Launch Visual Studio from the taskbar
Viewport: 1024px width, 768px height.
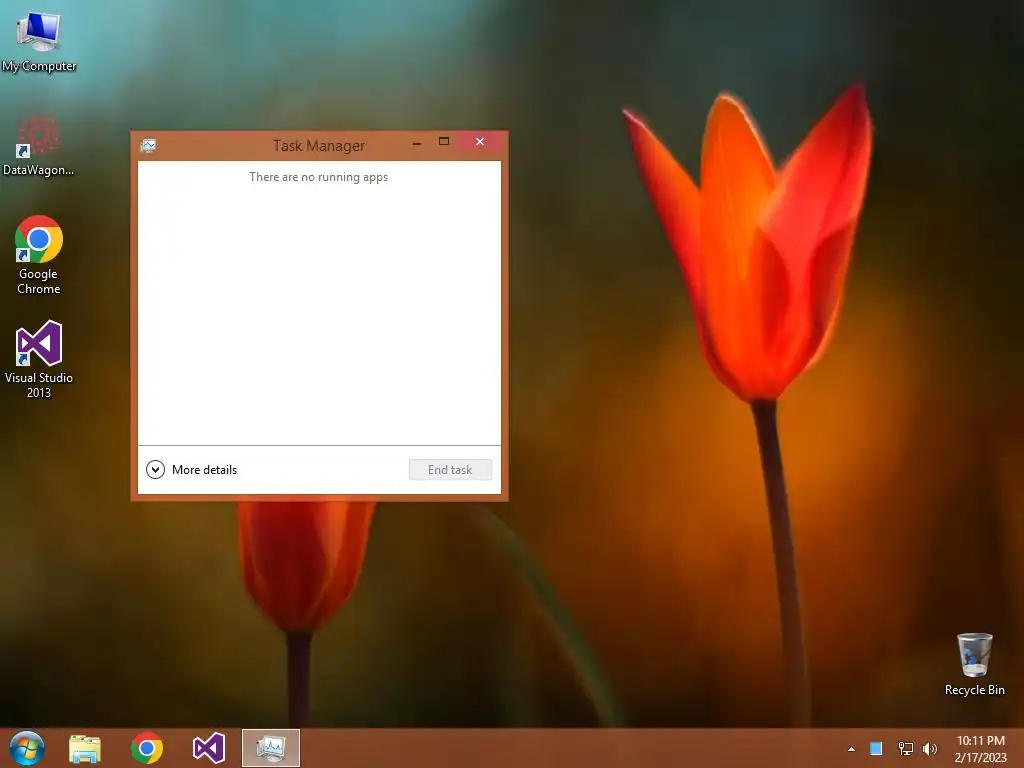(209, 748)
